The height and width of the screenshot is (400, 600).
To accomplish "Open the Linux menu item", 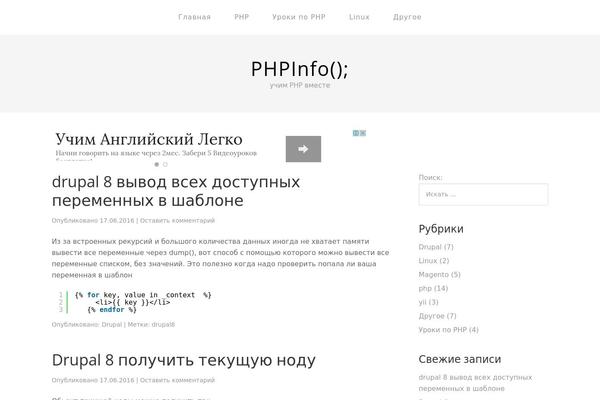I will [x=359, y=17].
